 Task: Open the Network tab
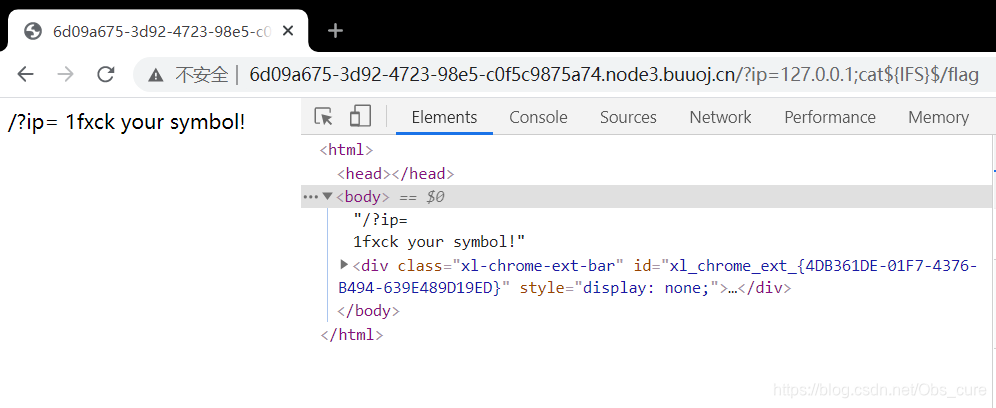click(720, 117)
